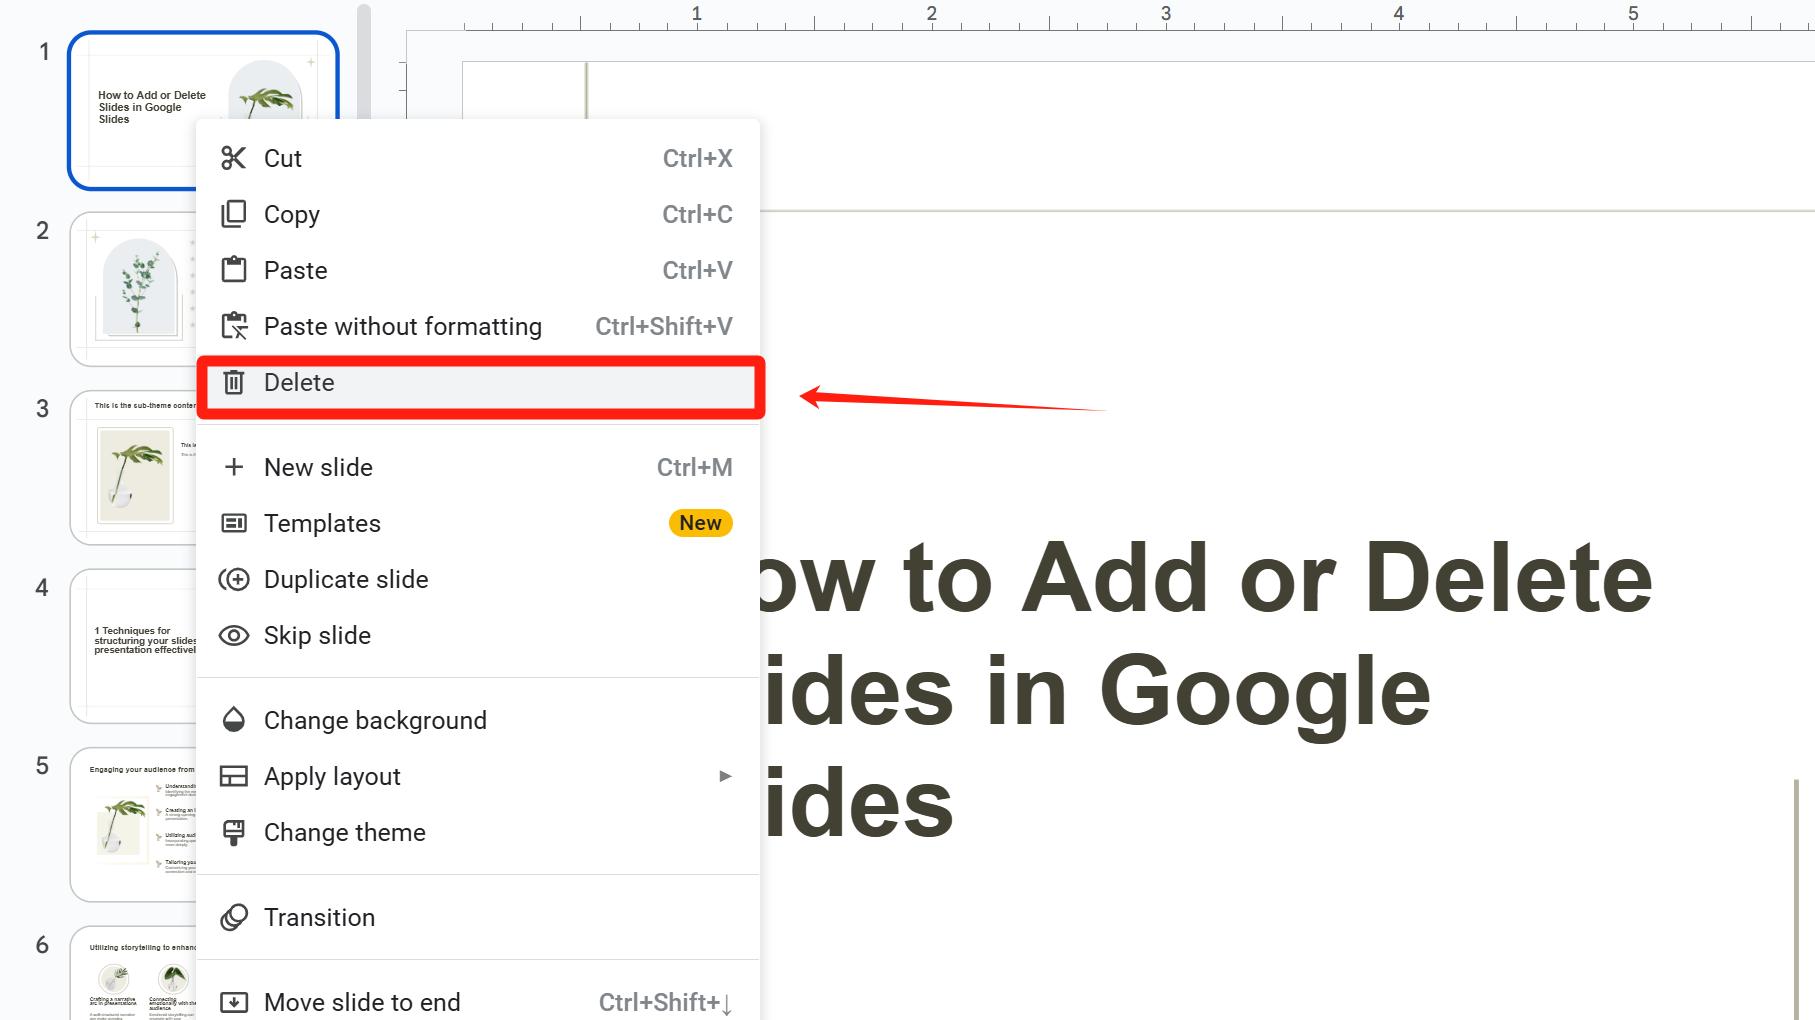
Task: Select Skip slide option
Action: coord(478,635)
